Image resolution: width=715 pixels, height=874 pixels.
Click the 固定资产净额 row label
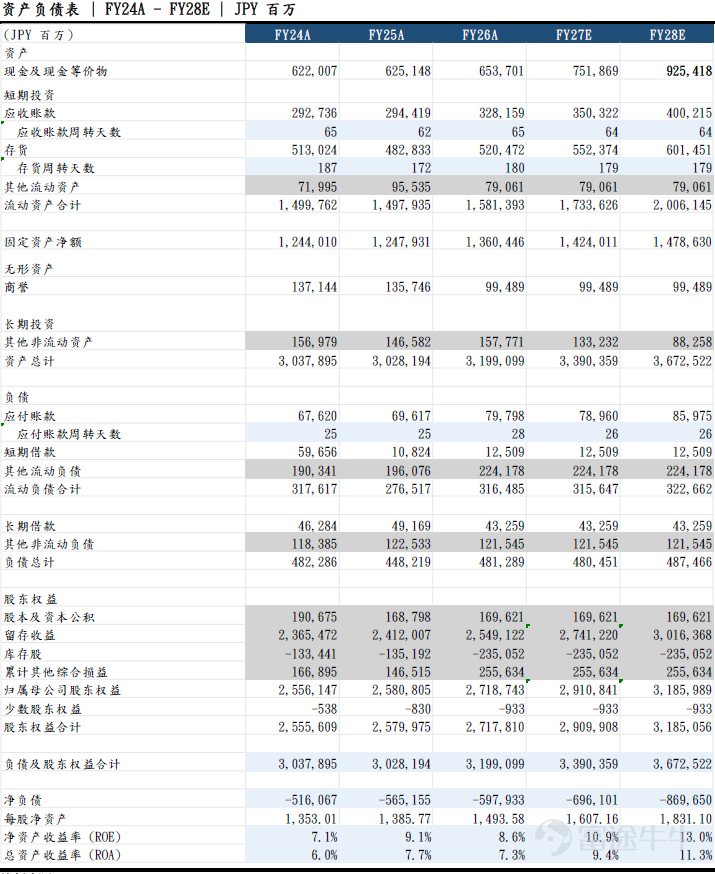point(43,242)
